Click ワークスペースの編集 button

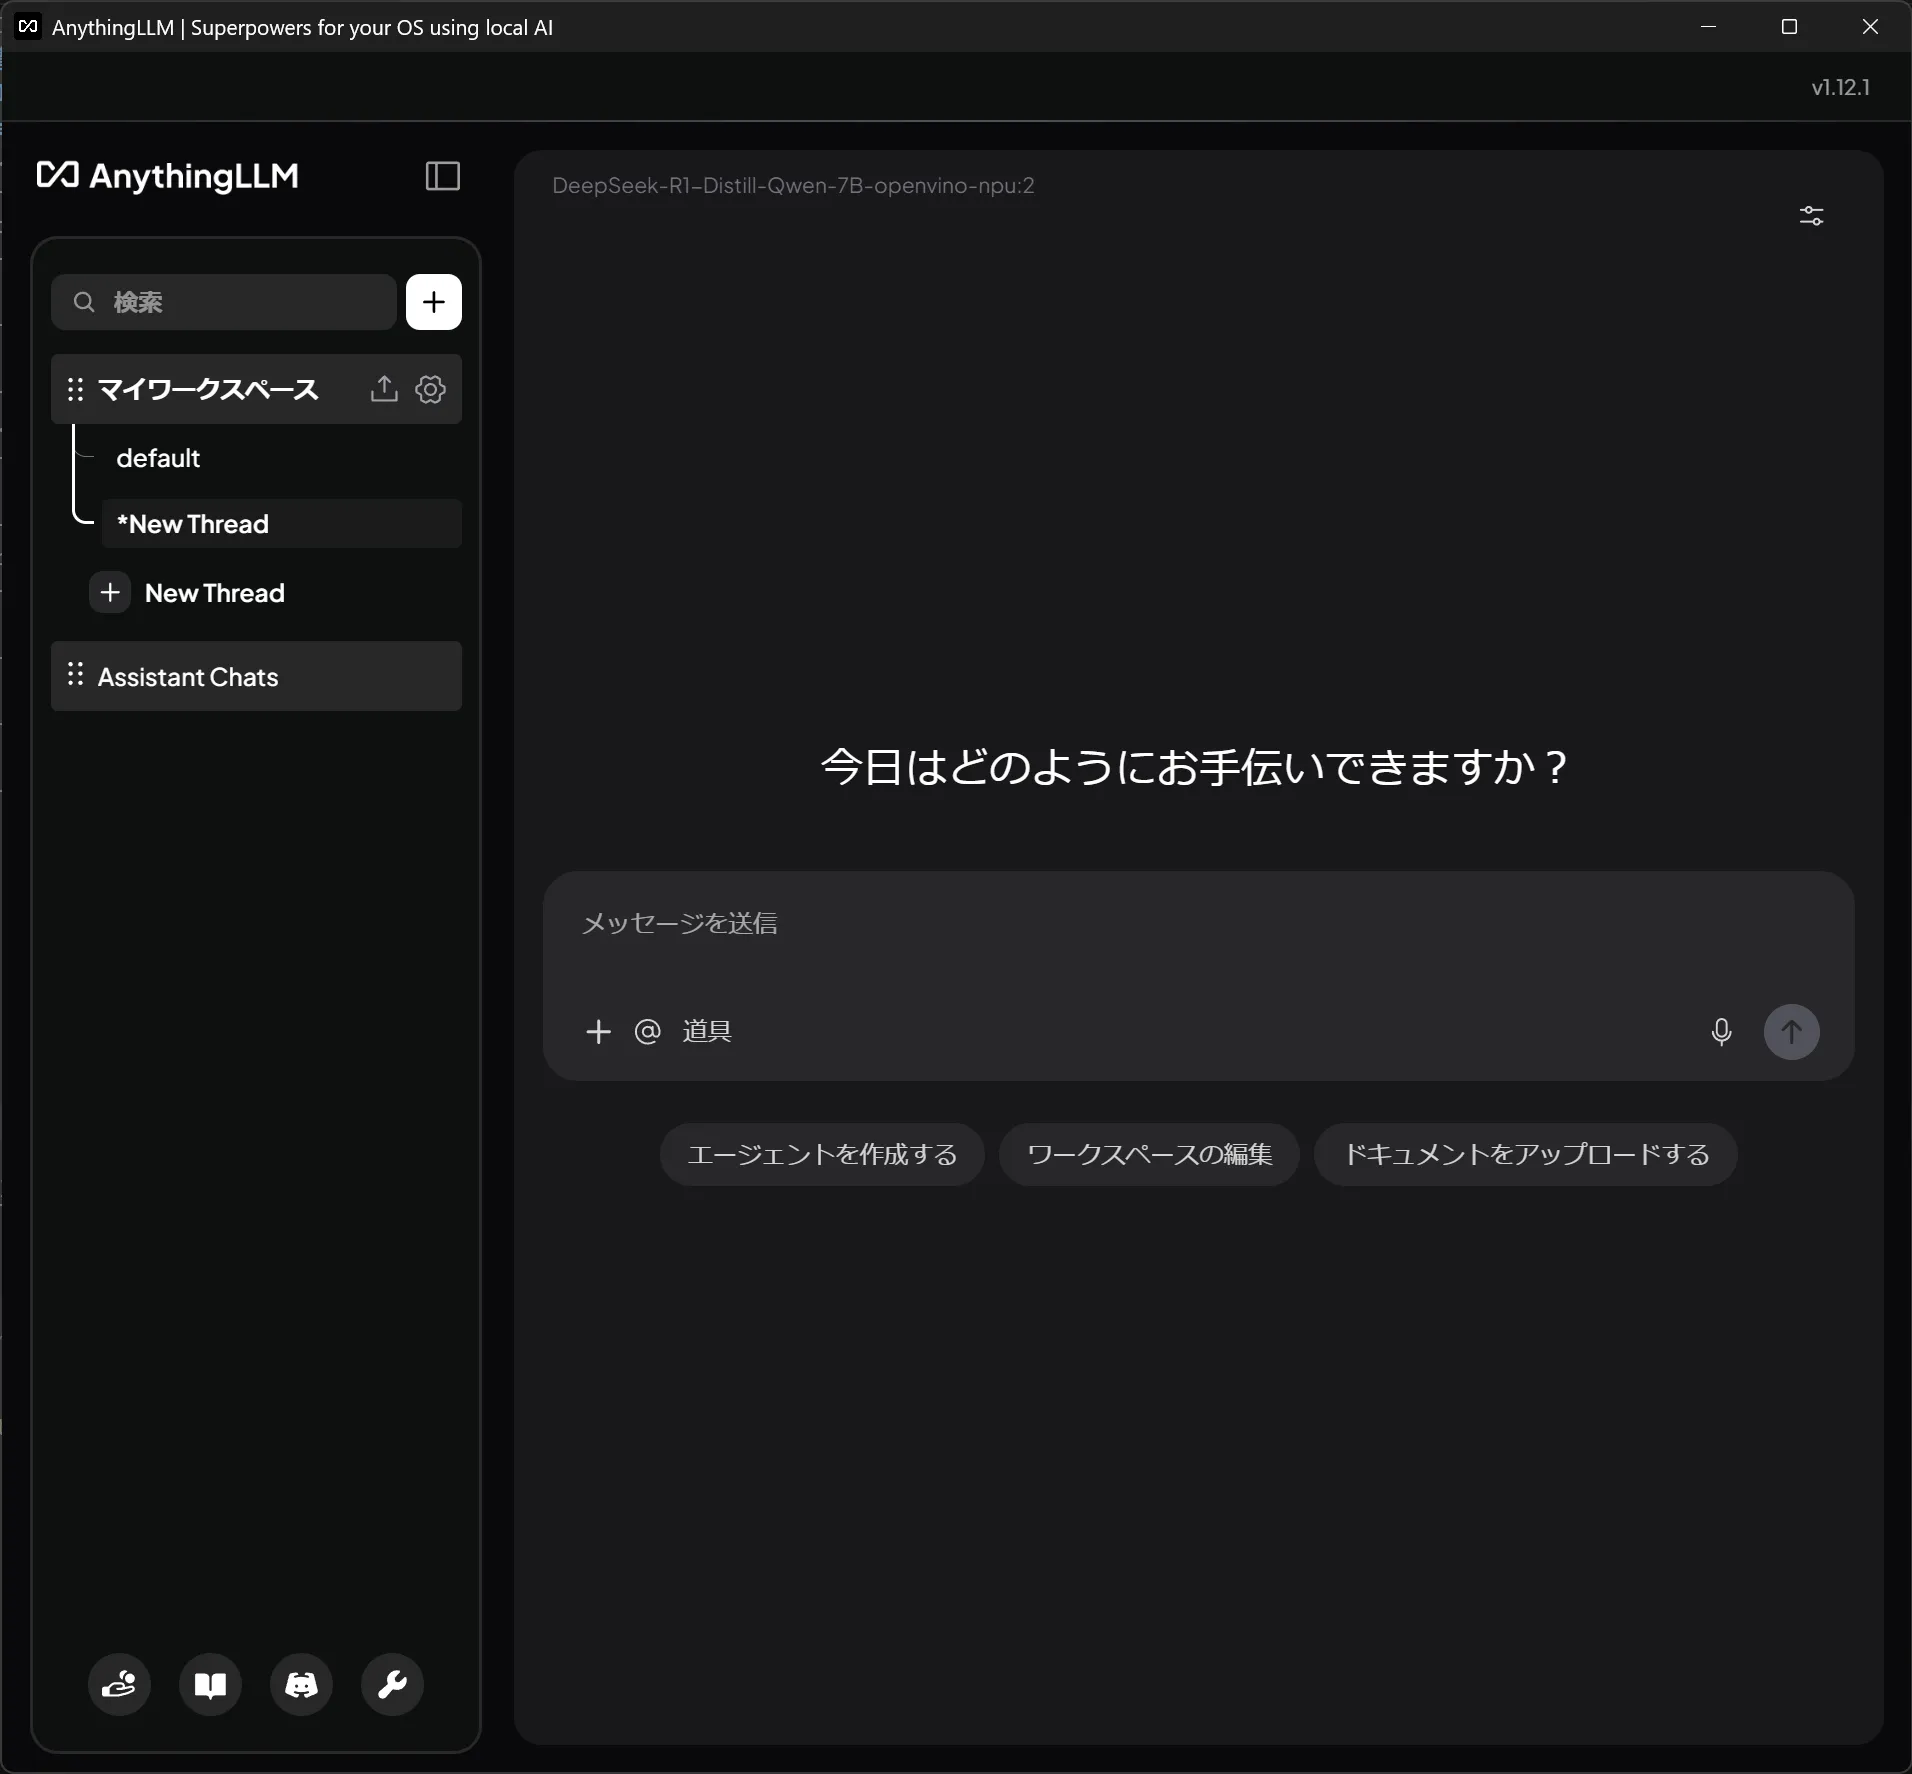pyautogui.click(x=1149, y=1154)
